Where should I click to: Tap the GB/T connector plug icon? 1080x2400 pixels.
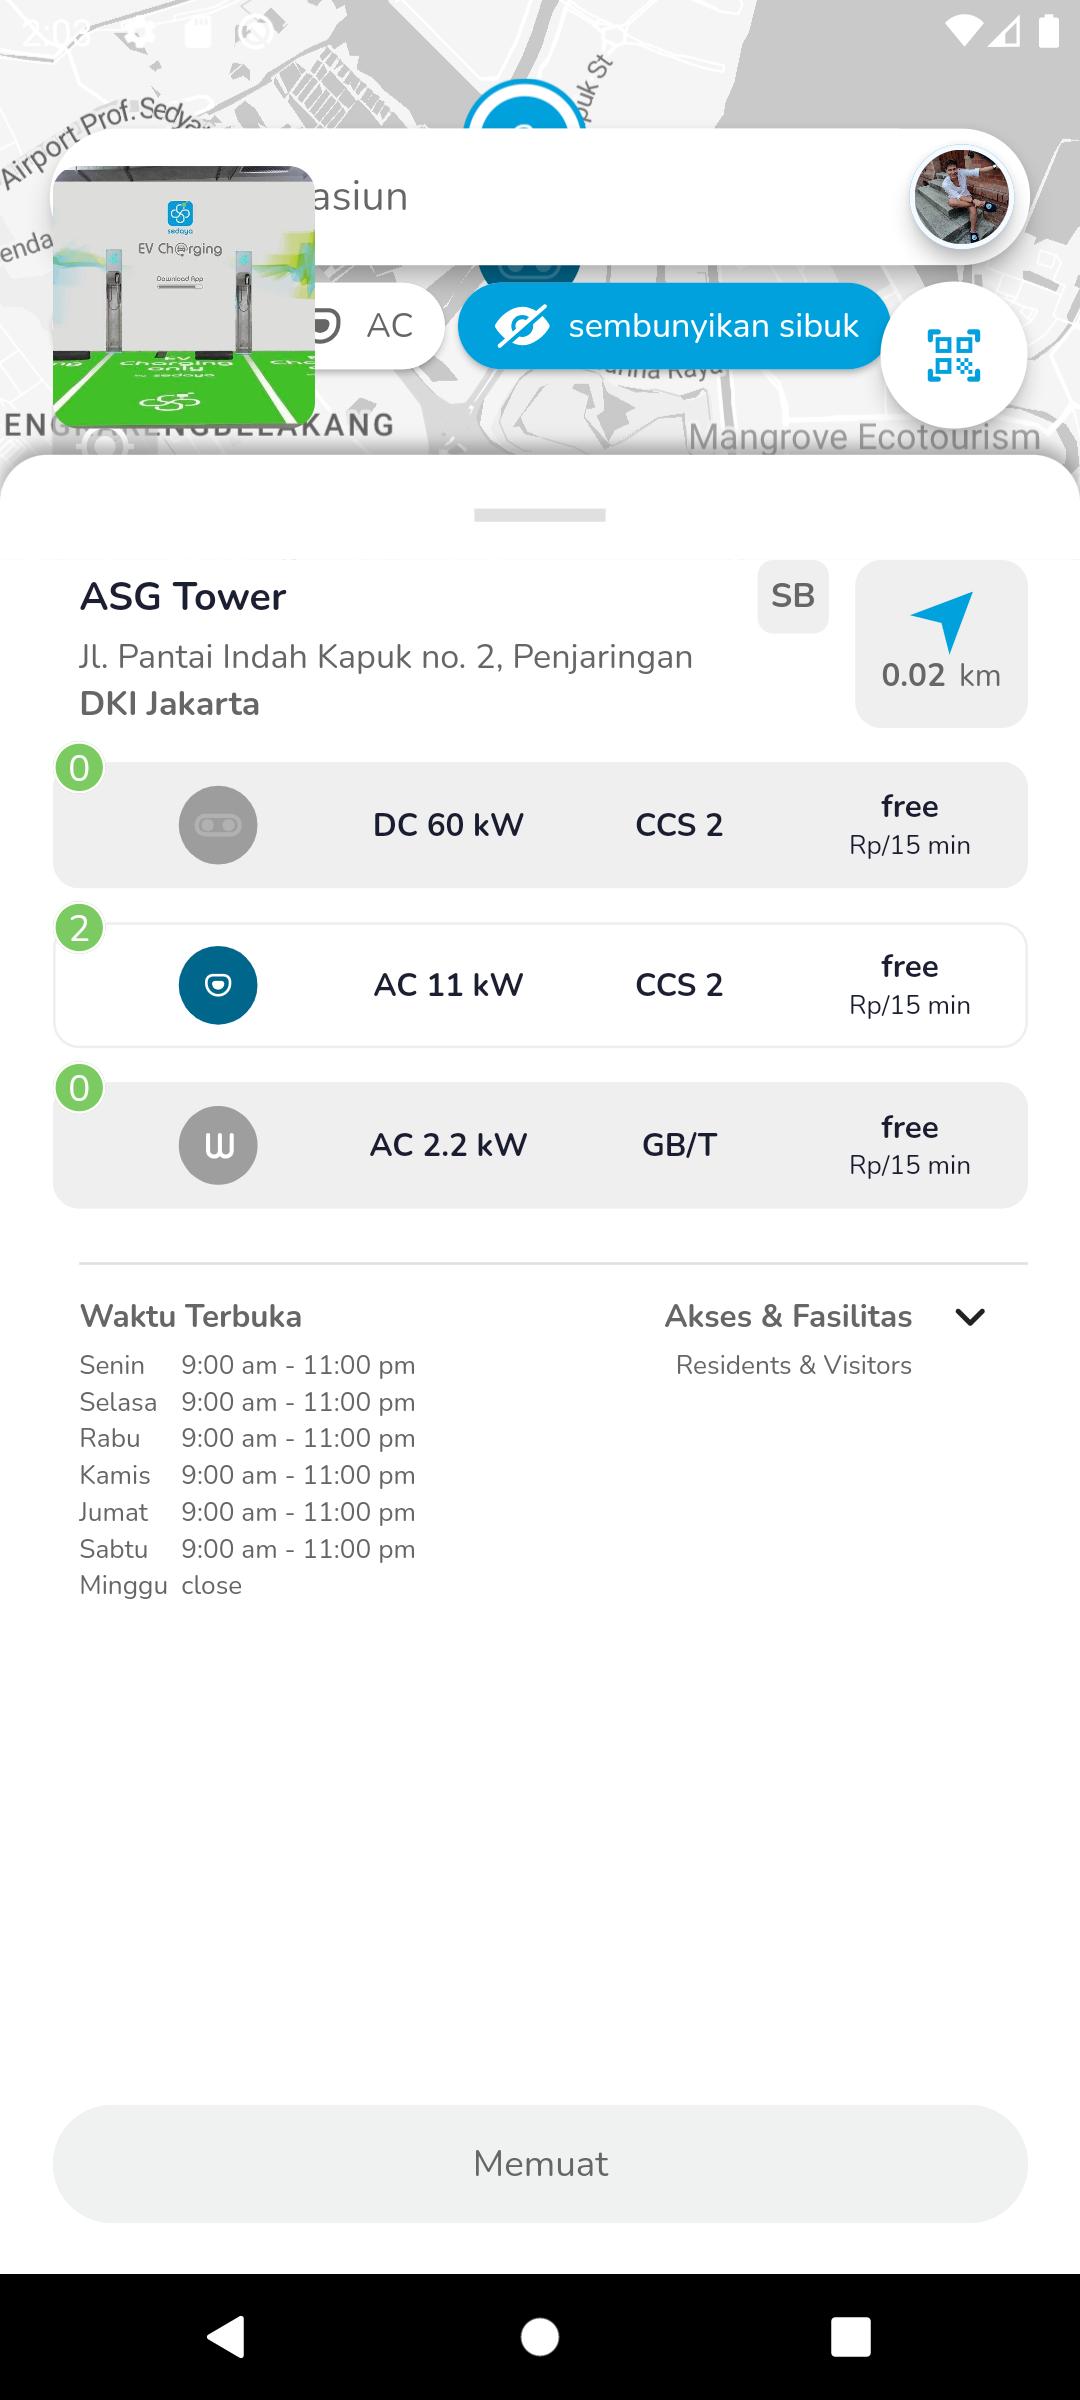[218, 1145]
